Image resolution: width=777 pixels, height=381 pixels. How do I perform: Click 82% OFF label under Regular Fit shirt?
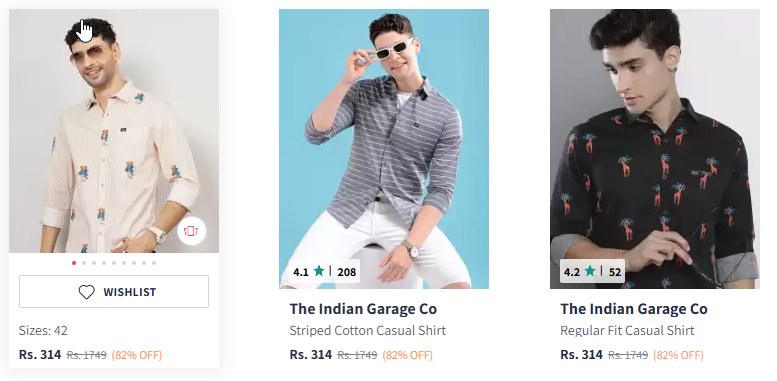pos(678,355)
